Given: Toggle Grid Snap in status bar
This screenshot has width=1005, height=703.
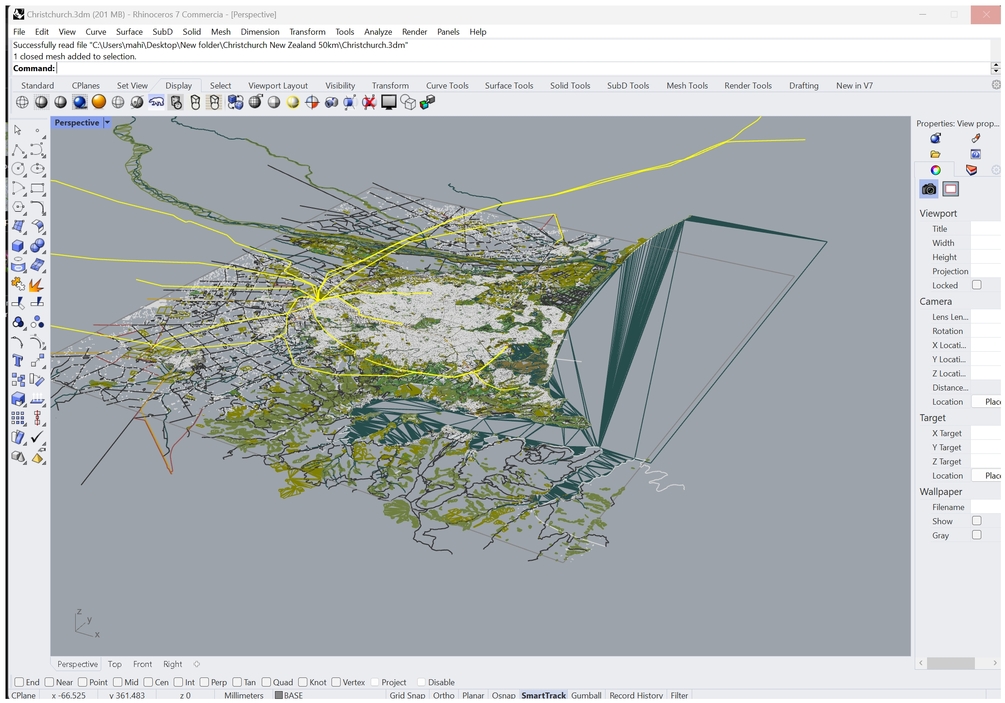Looking at the screenshot, I should [x=407, y=695].
